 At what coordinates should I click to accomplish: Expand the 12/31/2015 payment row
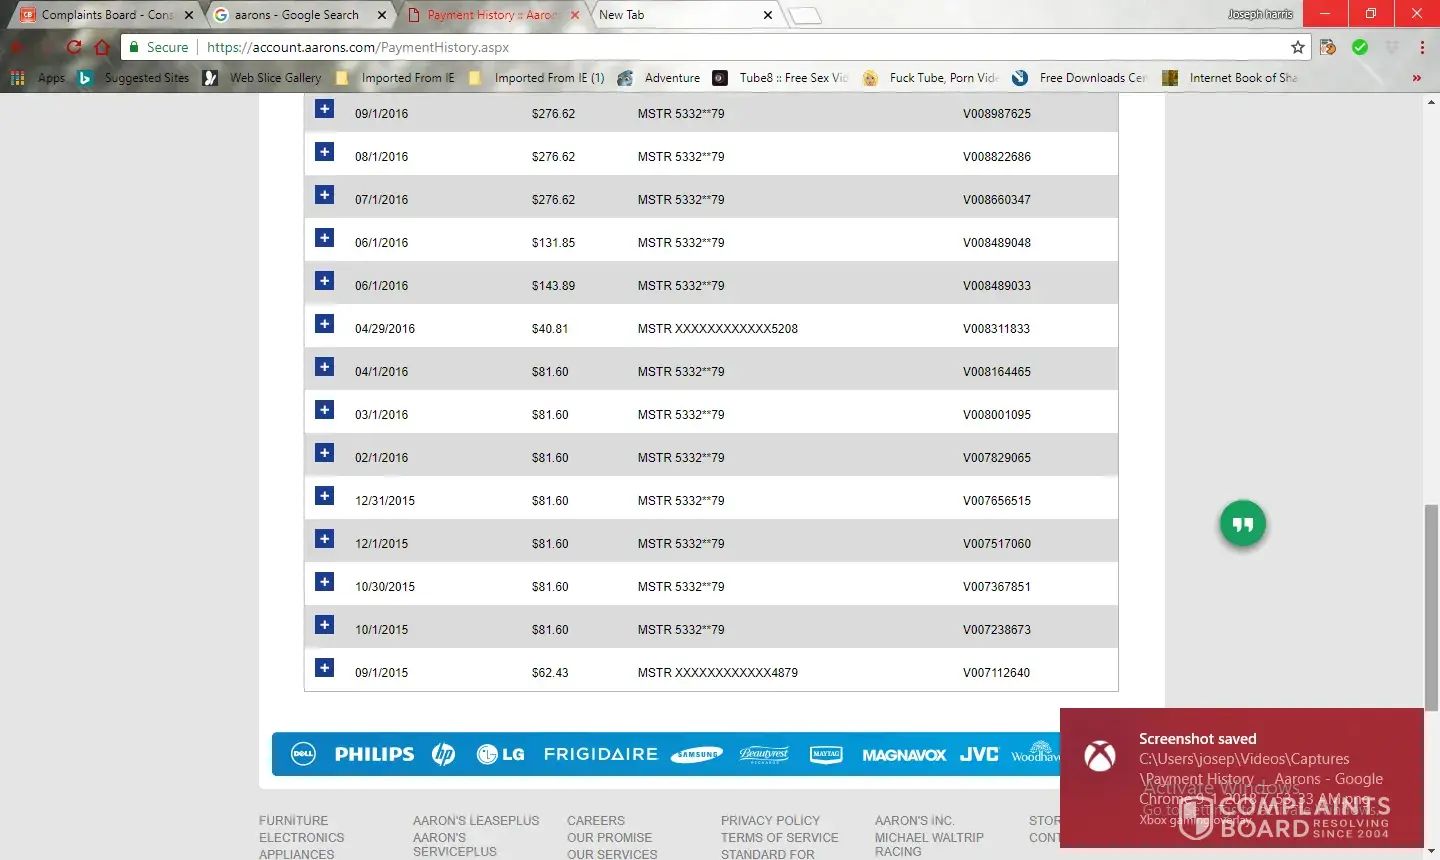[325, 496]
